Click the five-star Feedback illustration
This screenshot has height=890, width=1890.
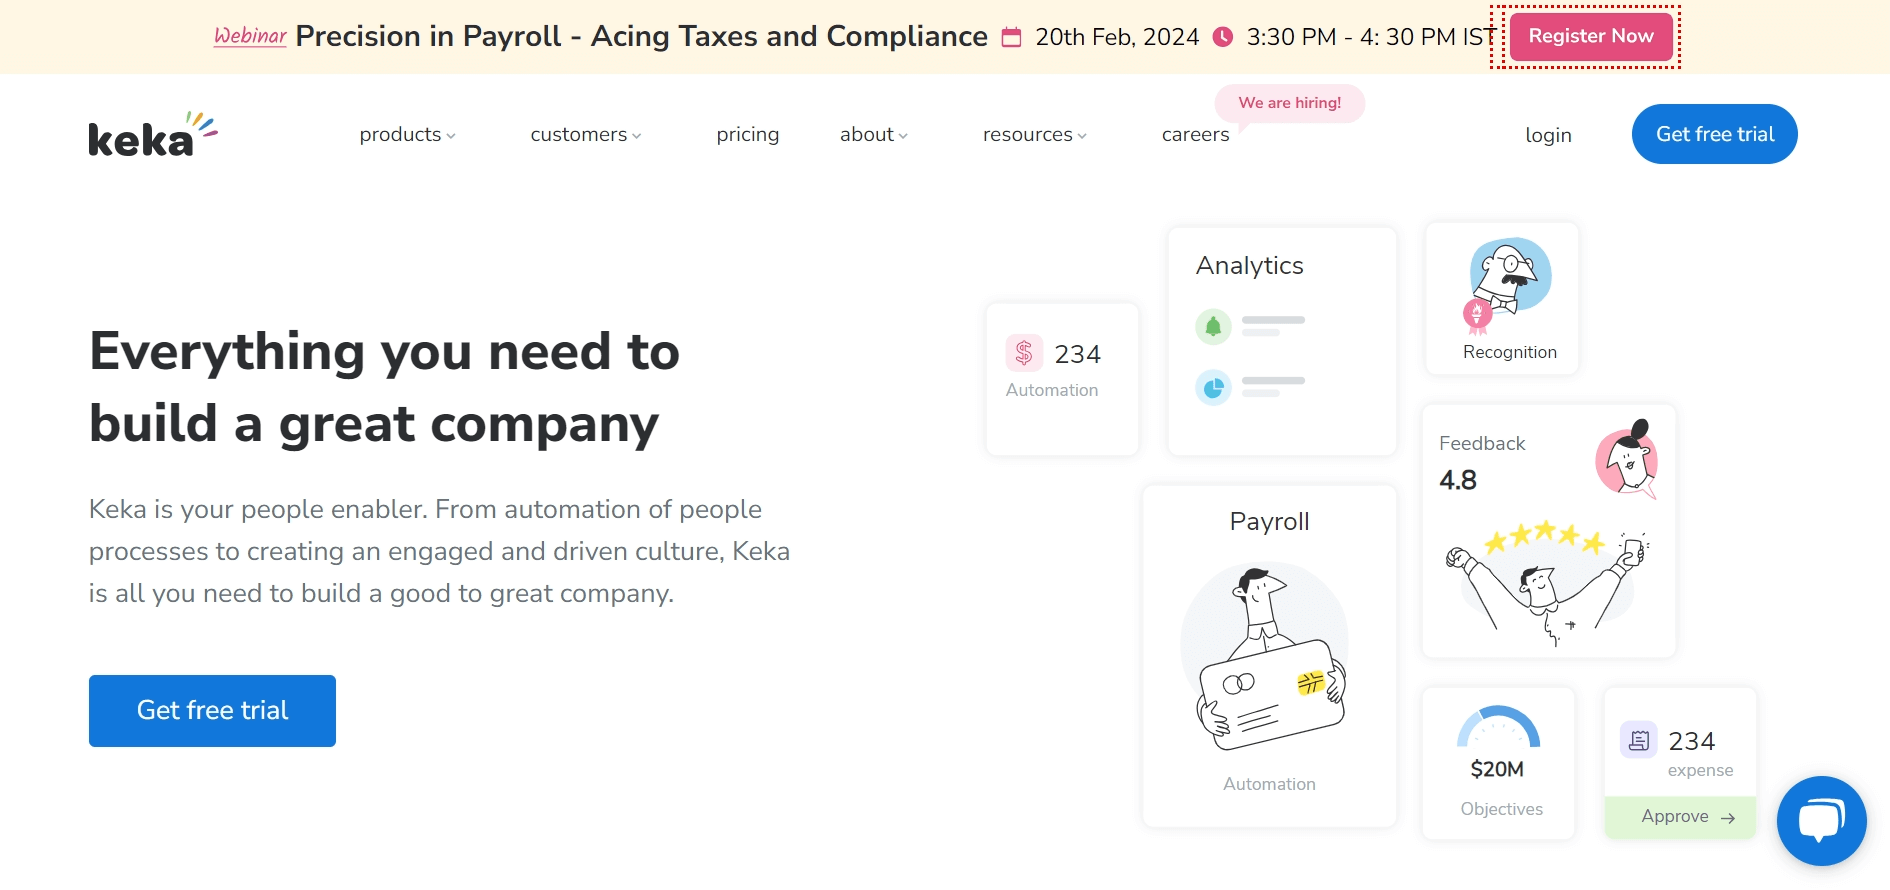click(x=1548, y=581)
